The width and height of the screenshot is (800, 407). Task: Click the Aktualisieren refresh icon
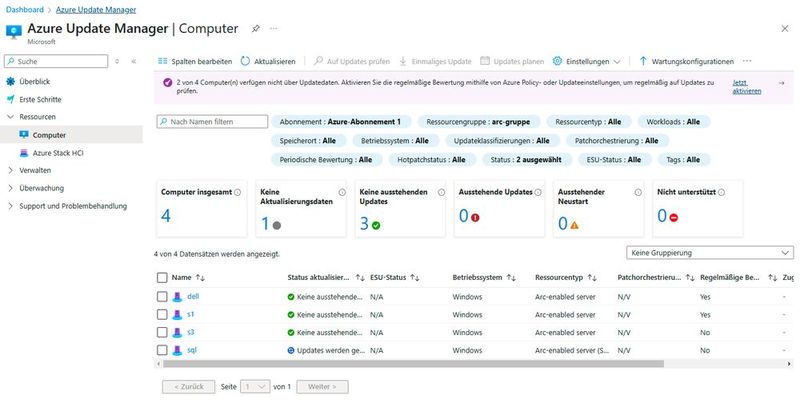(x=245, y=61)
